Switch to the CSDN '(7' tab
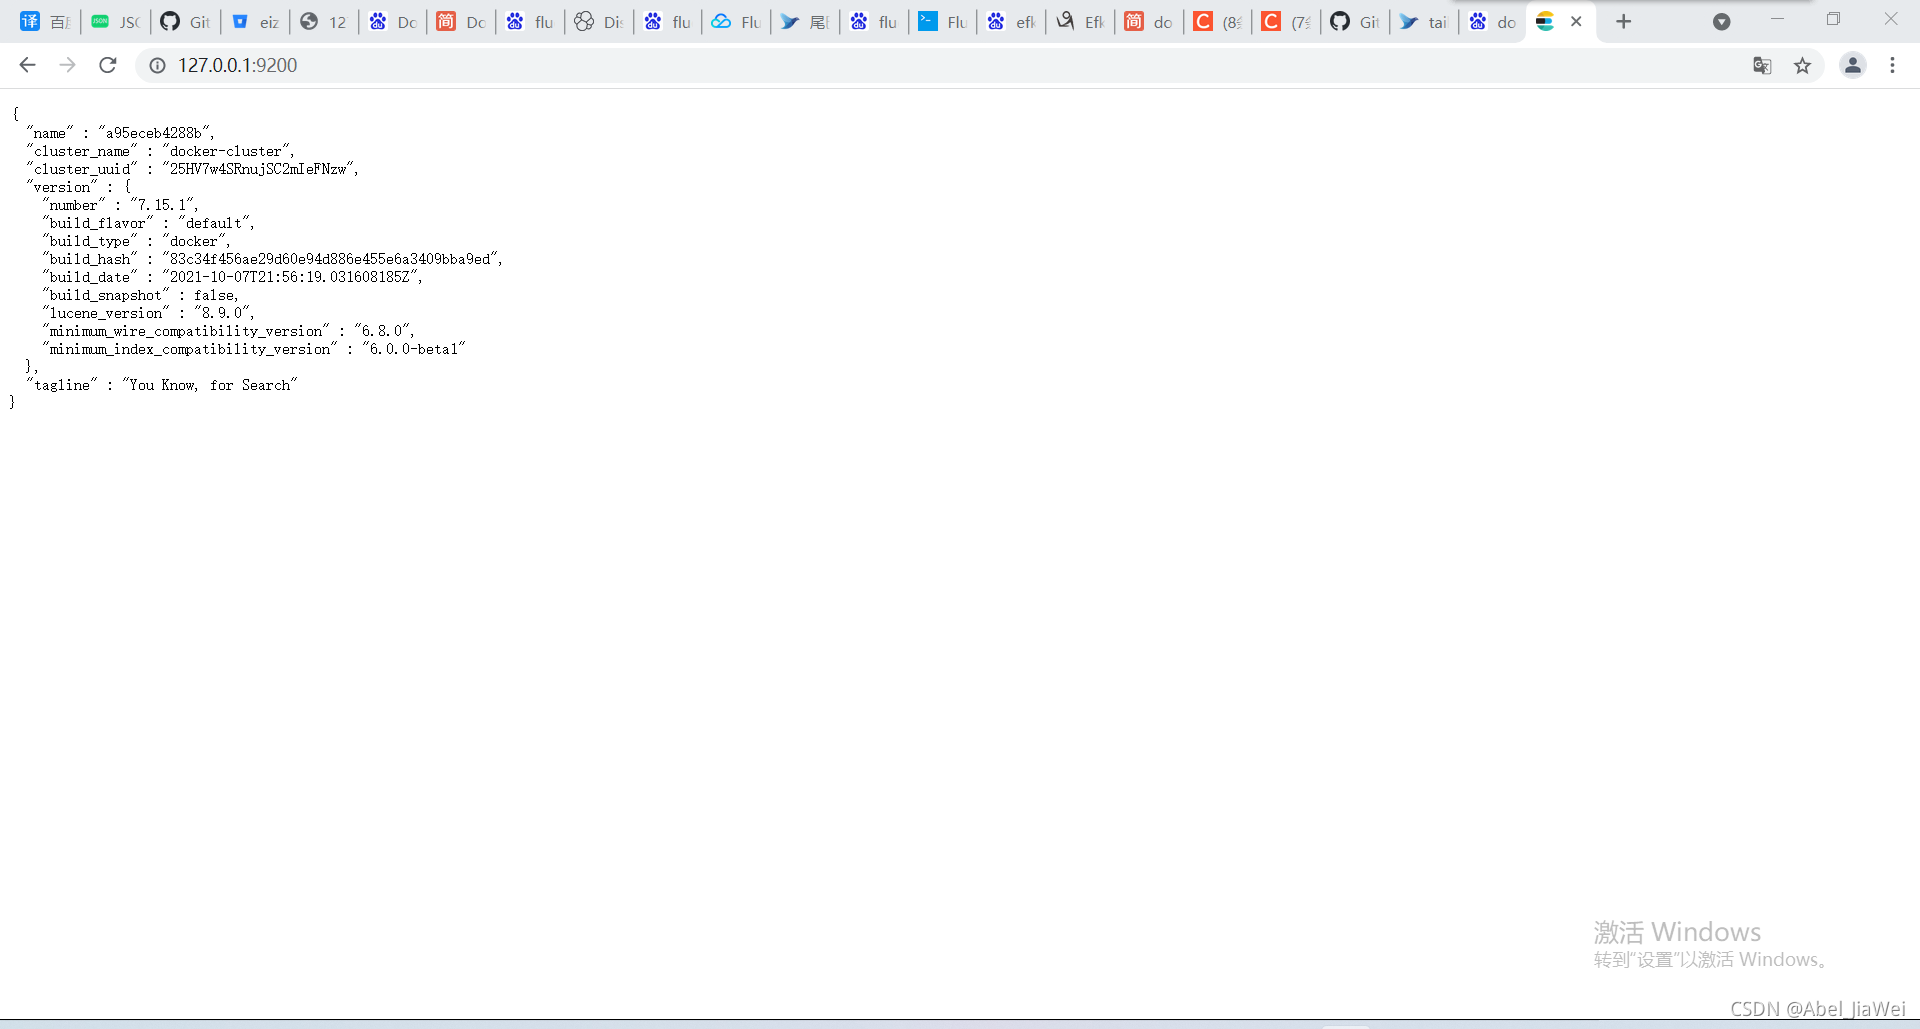This screenshot has height=1029, width=1920. click(x=1285, y=21)
